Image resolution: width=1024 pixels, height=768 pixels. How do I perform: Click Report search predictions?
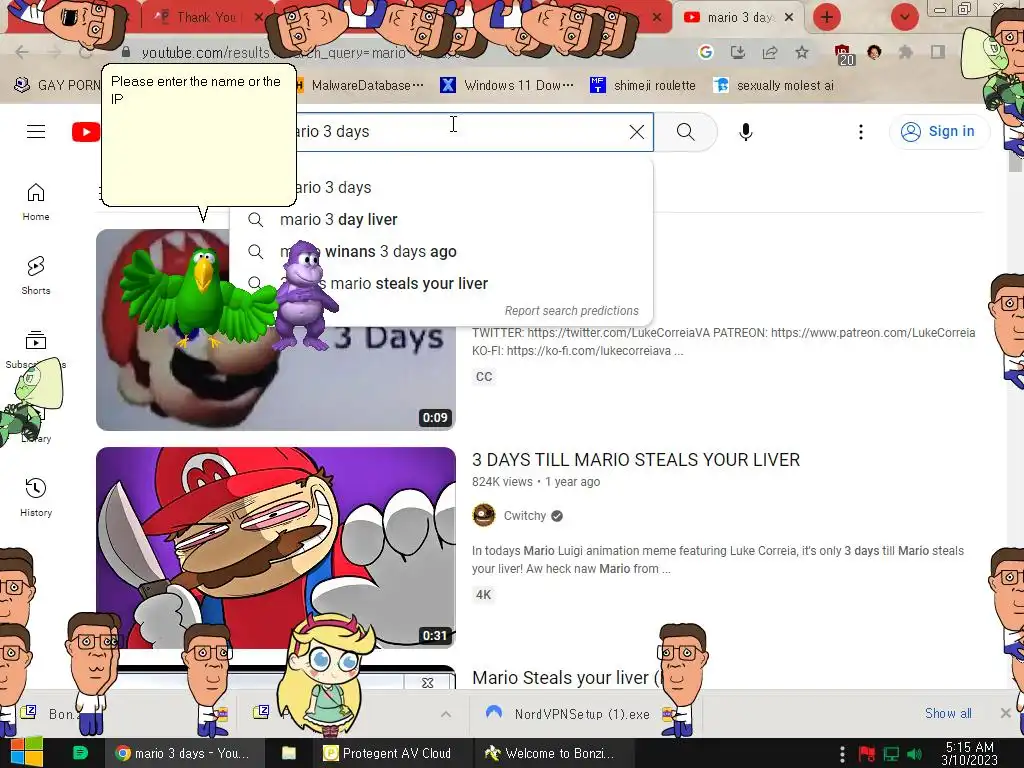pyautogui.click(x=571, y=311)
